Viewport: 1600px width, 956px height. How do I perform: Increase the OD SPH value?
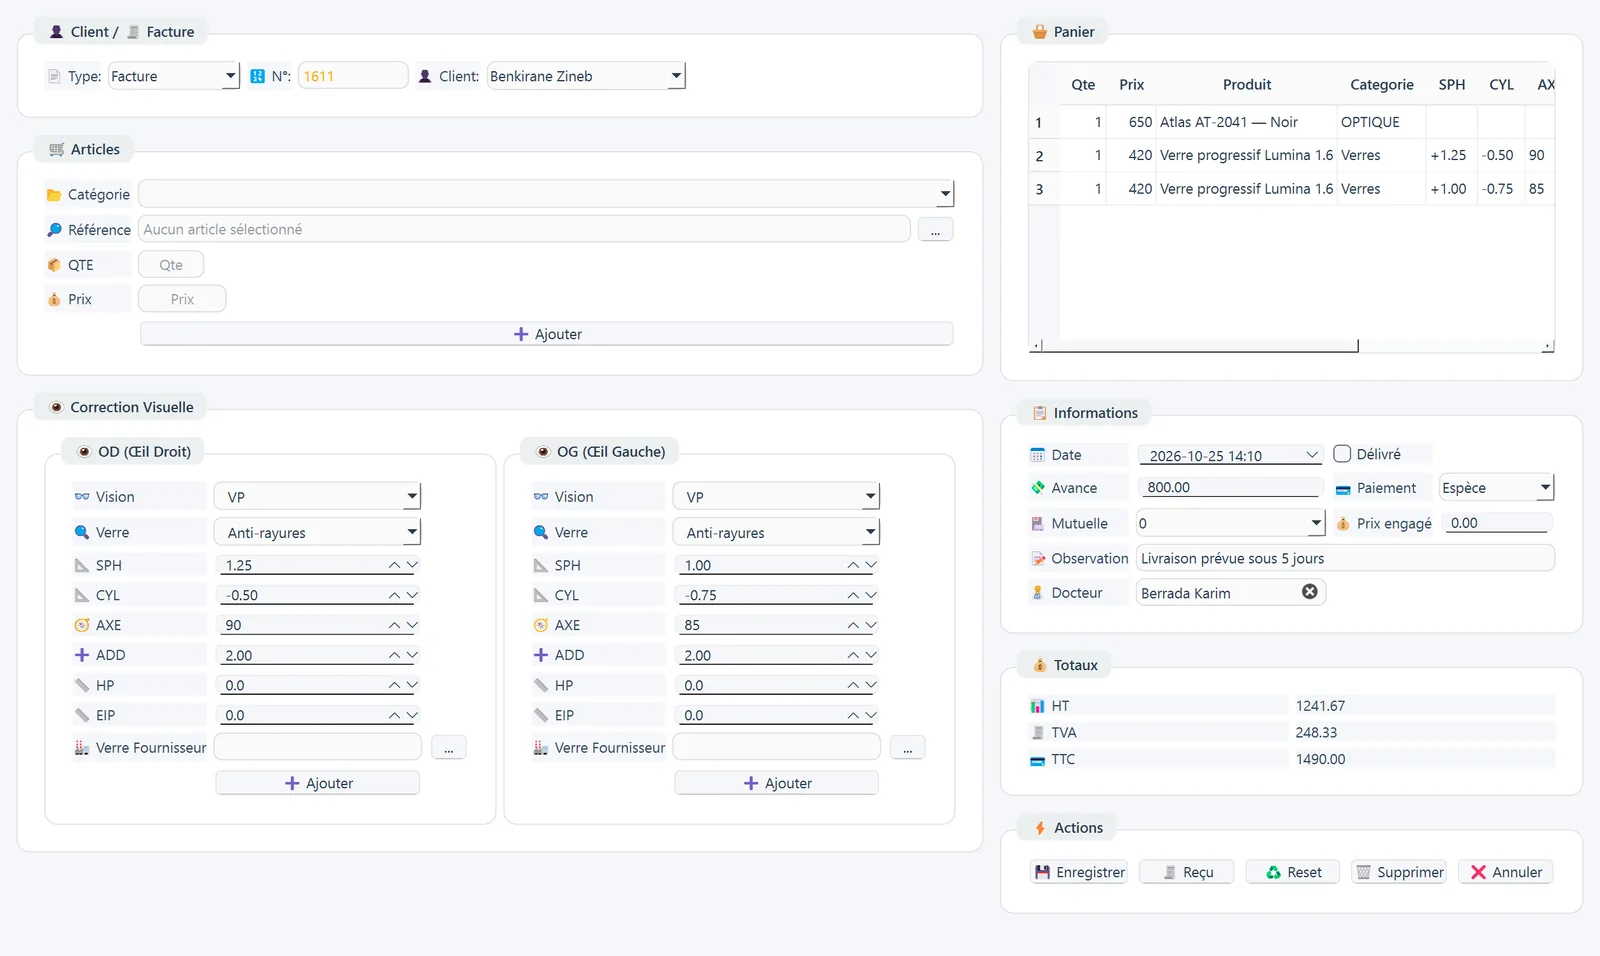[395, 565]
